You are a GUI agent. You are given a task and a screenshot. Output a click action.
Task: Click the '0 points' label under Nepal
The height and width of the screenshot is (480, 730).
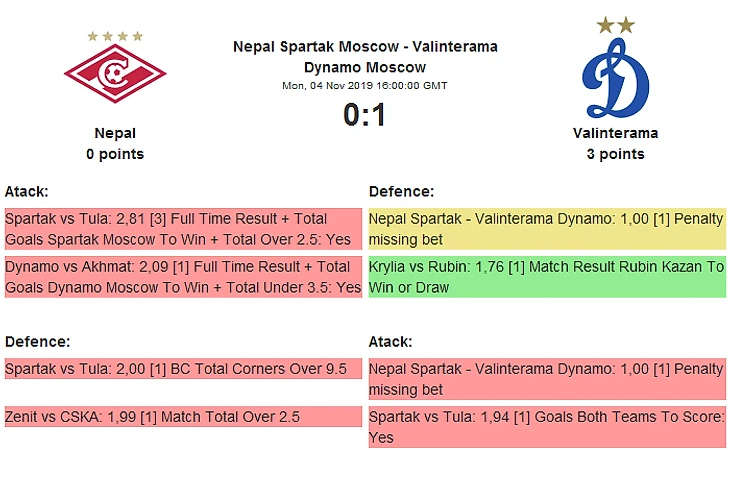pyautogui.click(x=115, y=154)
